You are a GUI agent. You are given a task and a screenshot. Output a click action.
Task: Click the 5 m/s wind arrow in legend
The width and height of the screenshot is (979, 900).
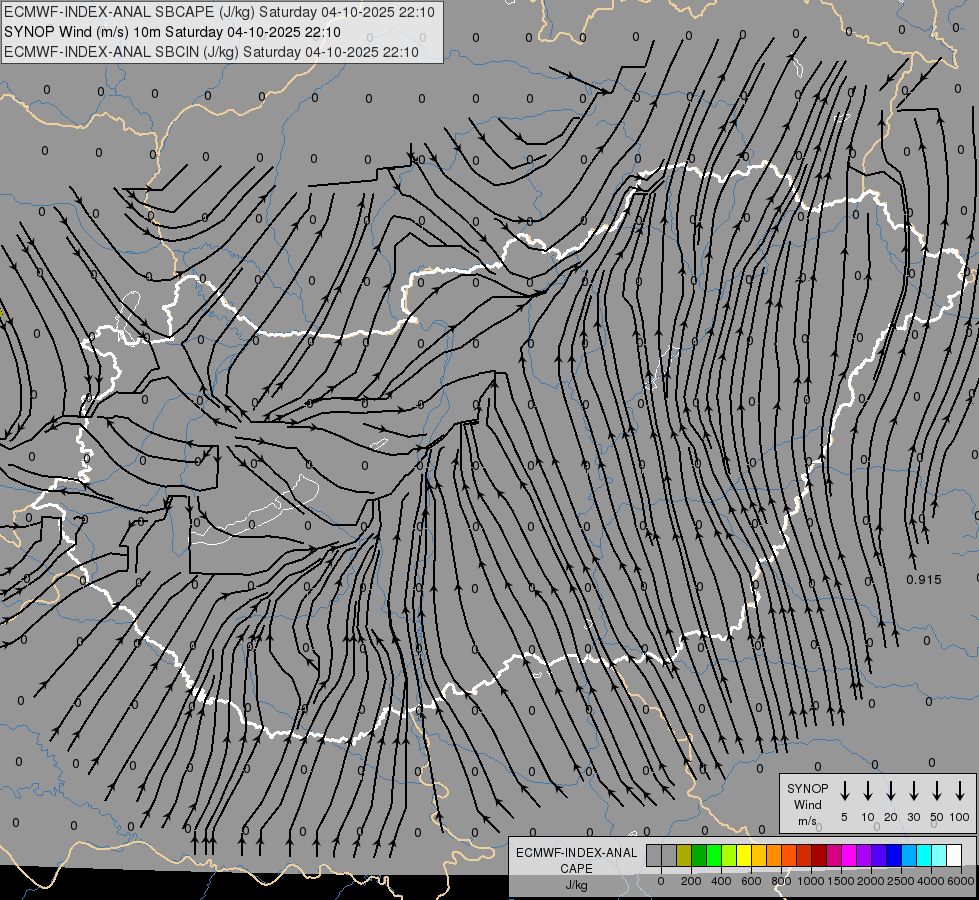click(844, 791)
